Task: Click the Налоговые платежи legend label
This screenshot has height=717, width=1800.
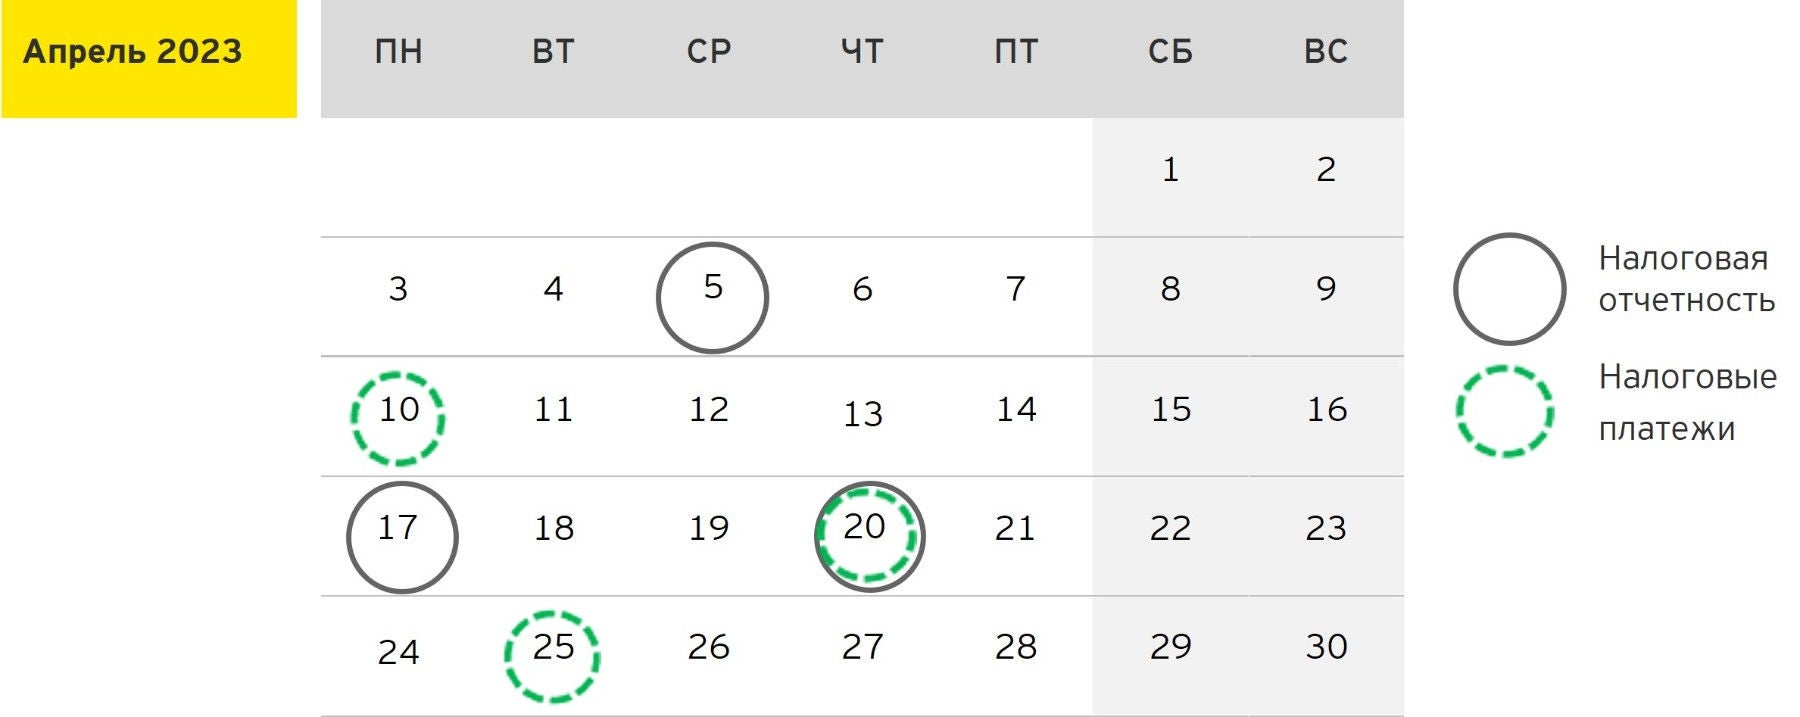Action: [x=1687, y=402]
